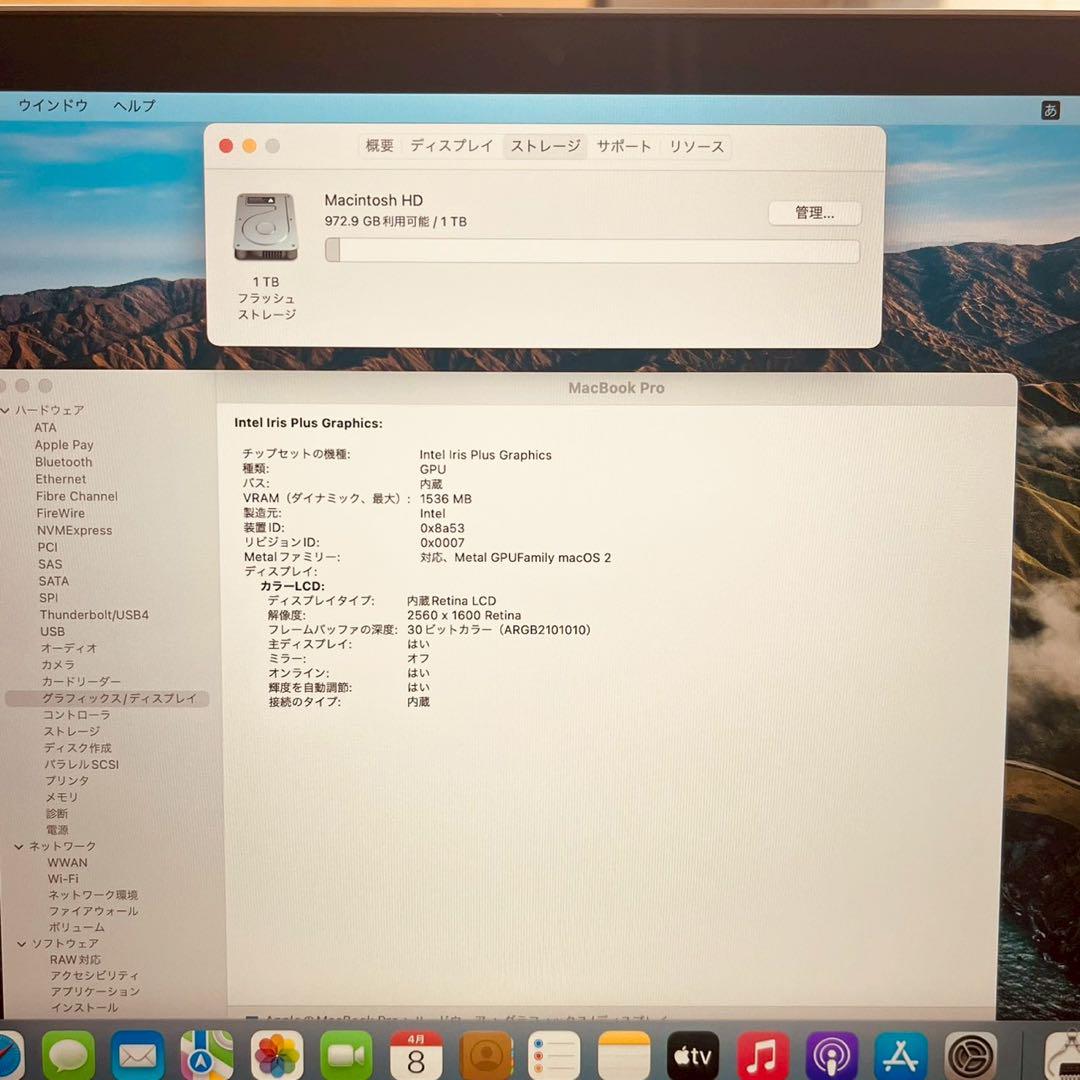Screen dimensions: 1080x1080
Task: Open Messages from the Dock
Action: (x=68, y=1055)
